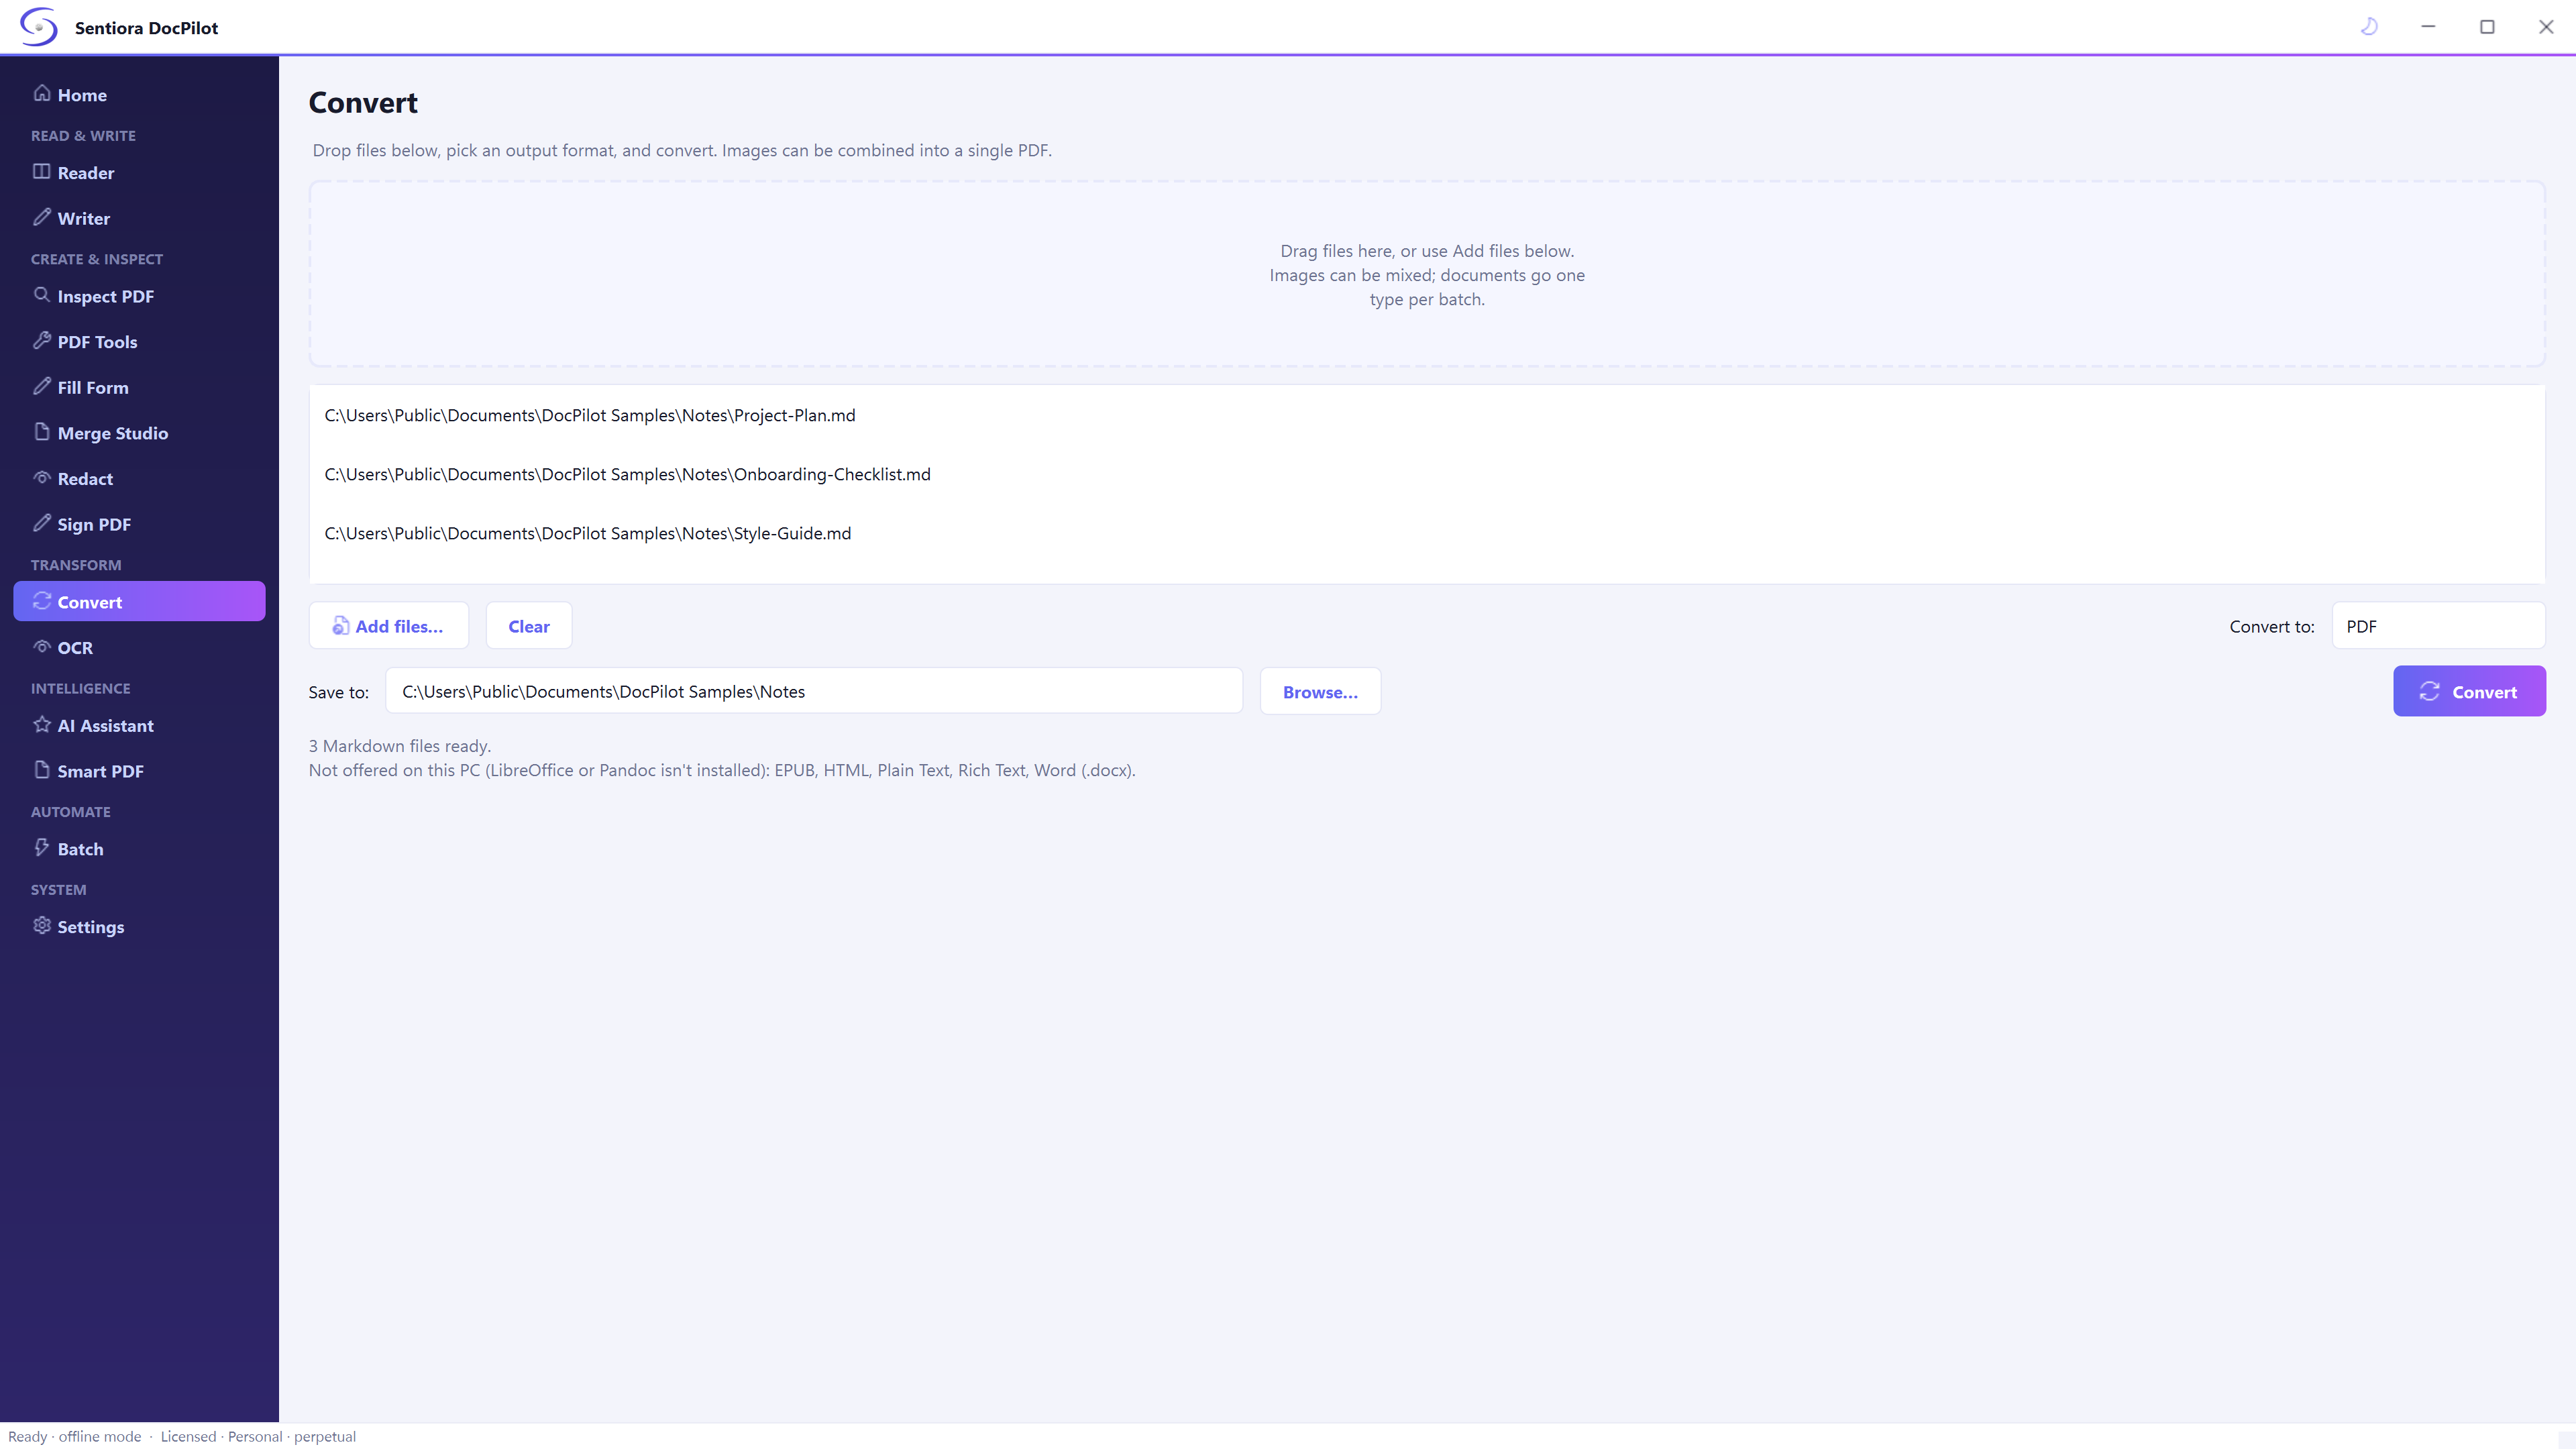This screenshot has width=2576, height=1449.
Task: Click the Convert sidebar refresh icon
Action: pyautogui.click(x=42, y=601)
